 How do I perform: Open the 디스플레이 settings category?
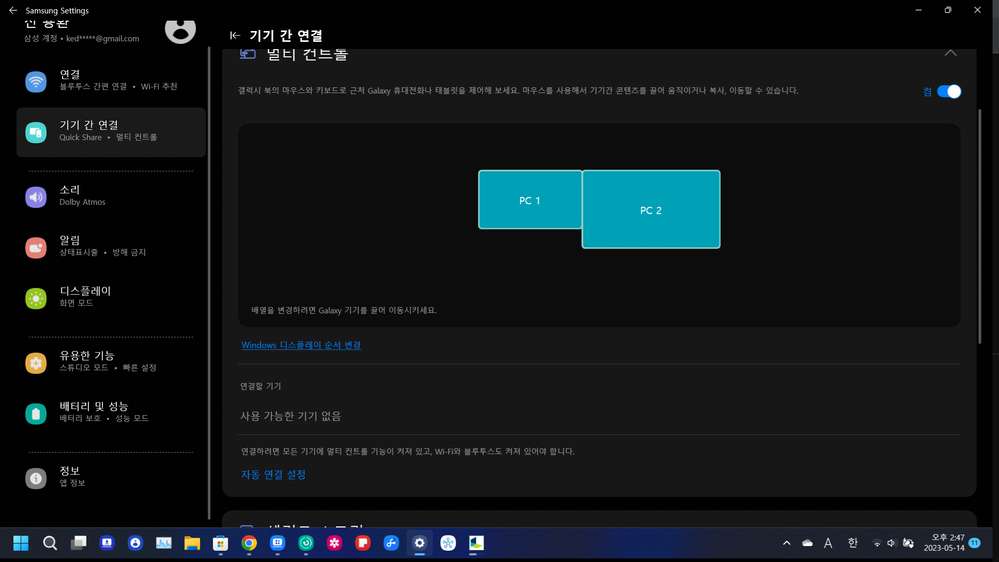tap(111, 298)
